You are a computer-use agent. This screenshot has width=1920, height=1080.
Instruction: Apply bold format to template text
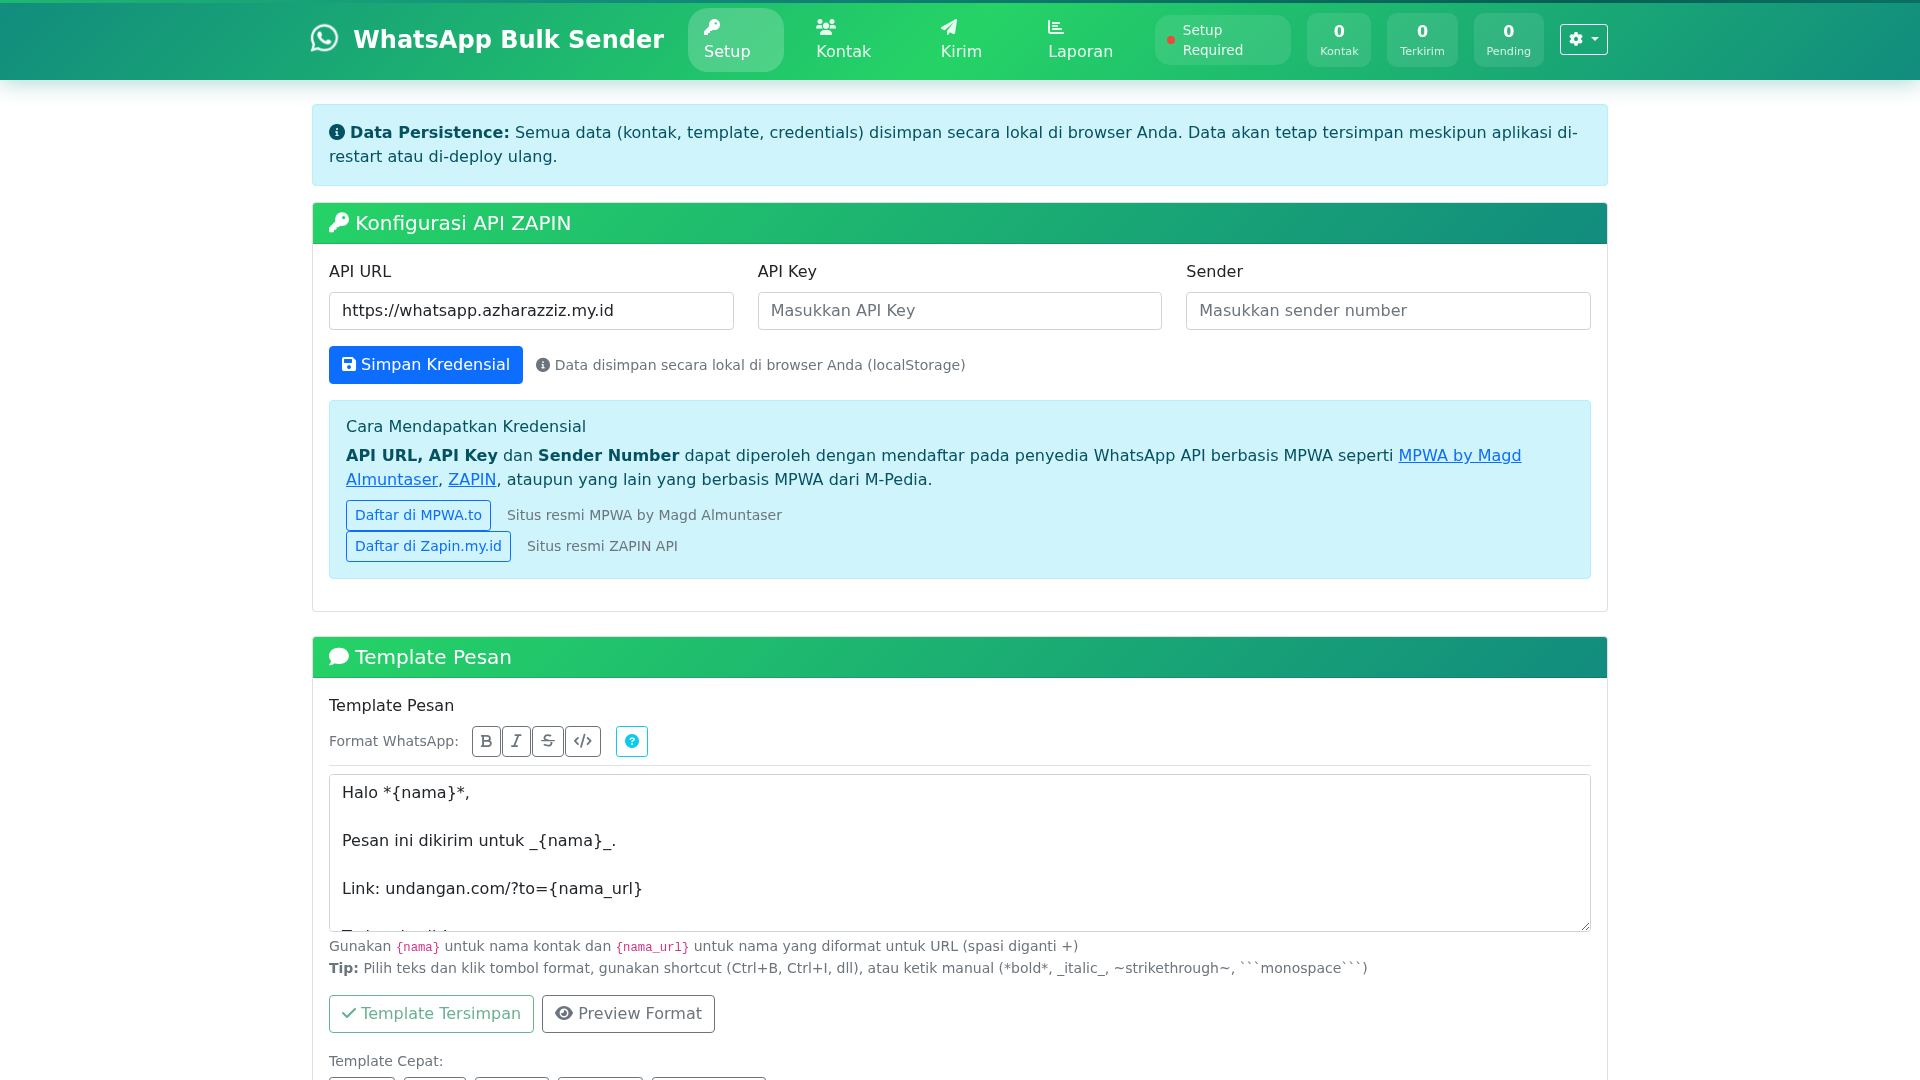[486, 742]
